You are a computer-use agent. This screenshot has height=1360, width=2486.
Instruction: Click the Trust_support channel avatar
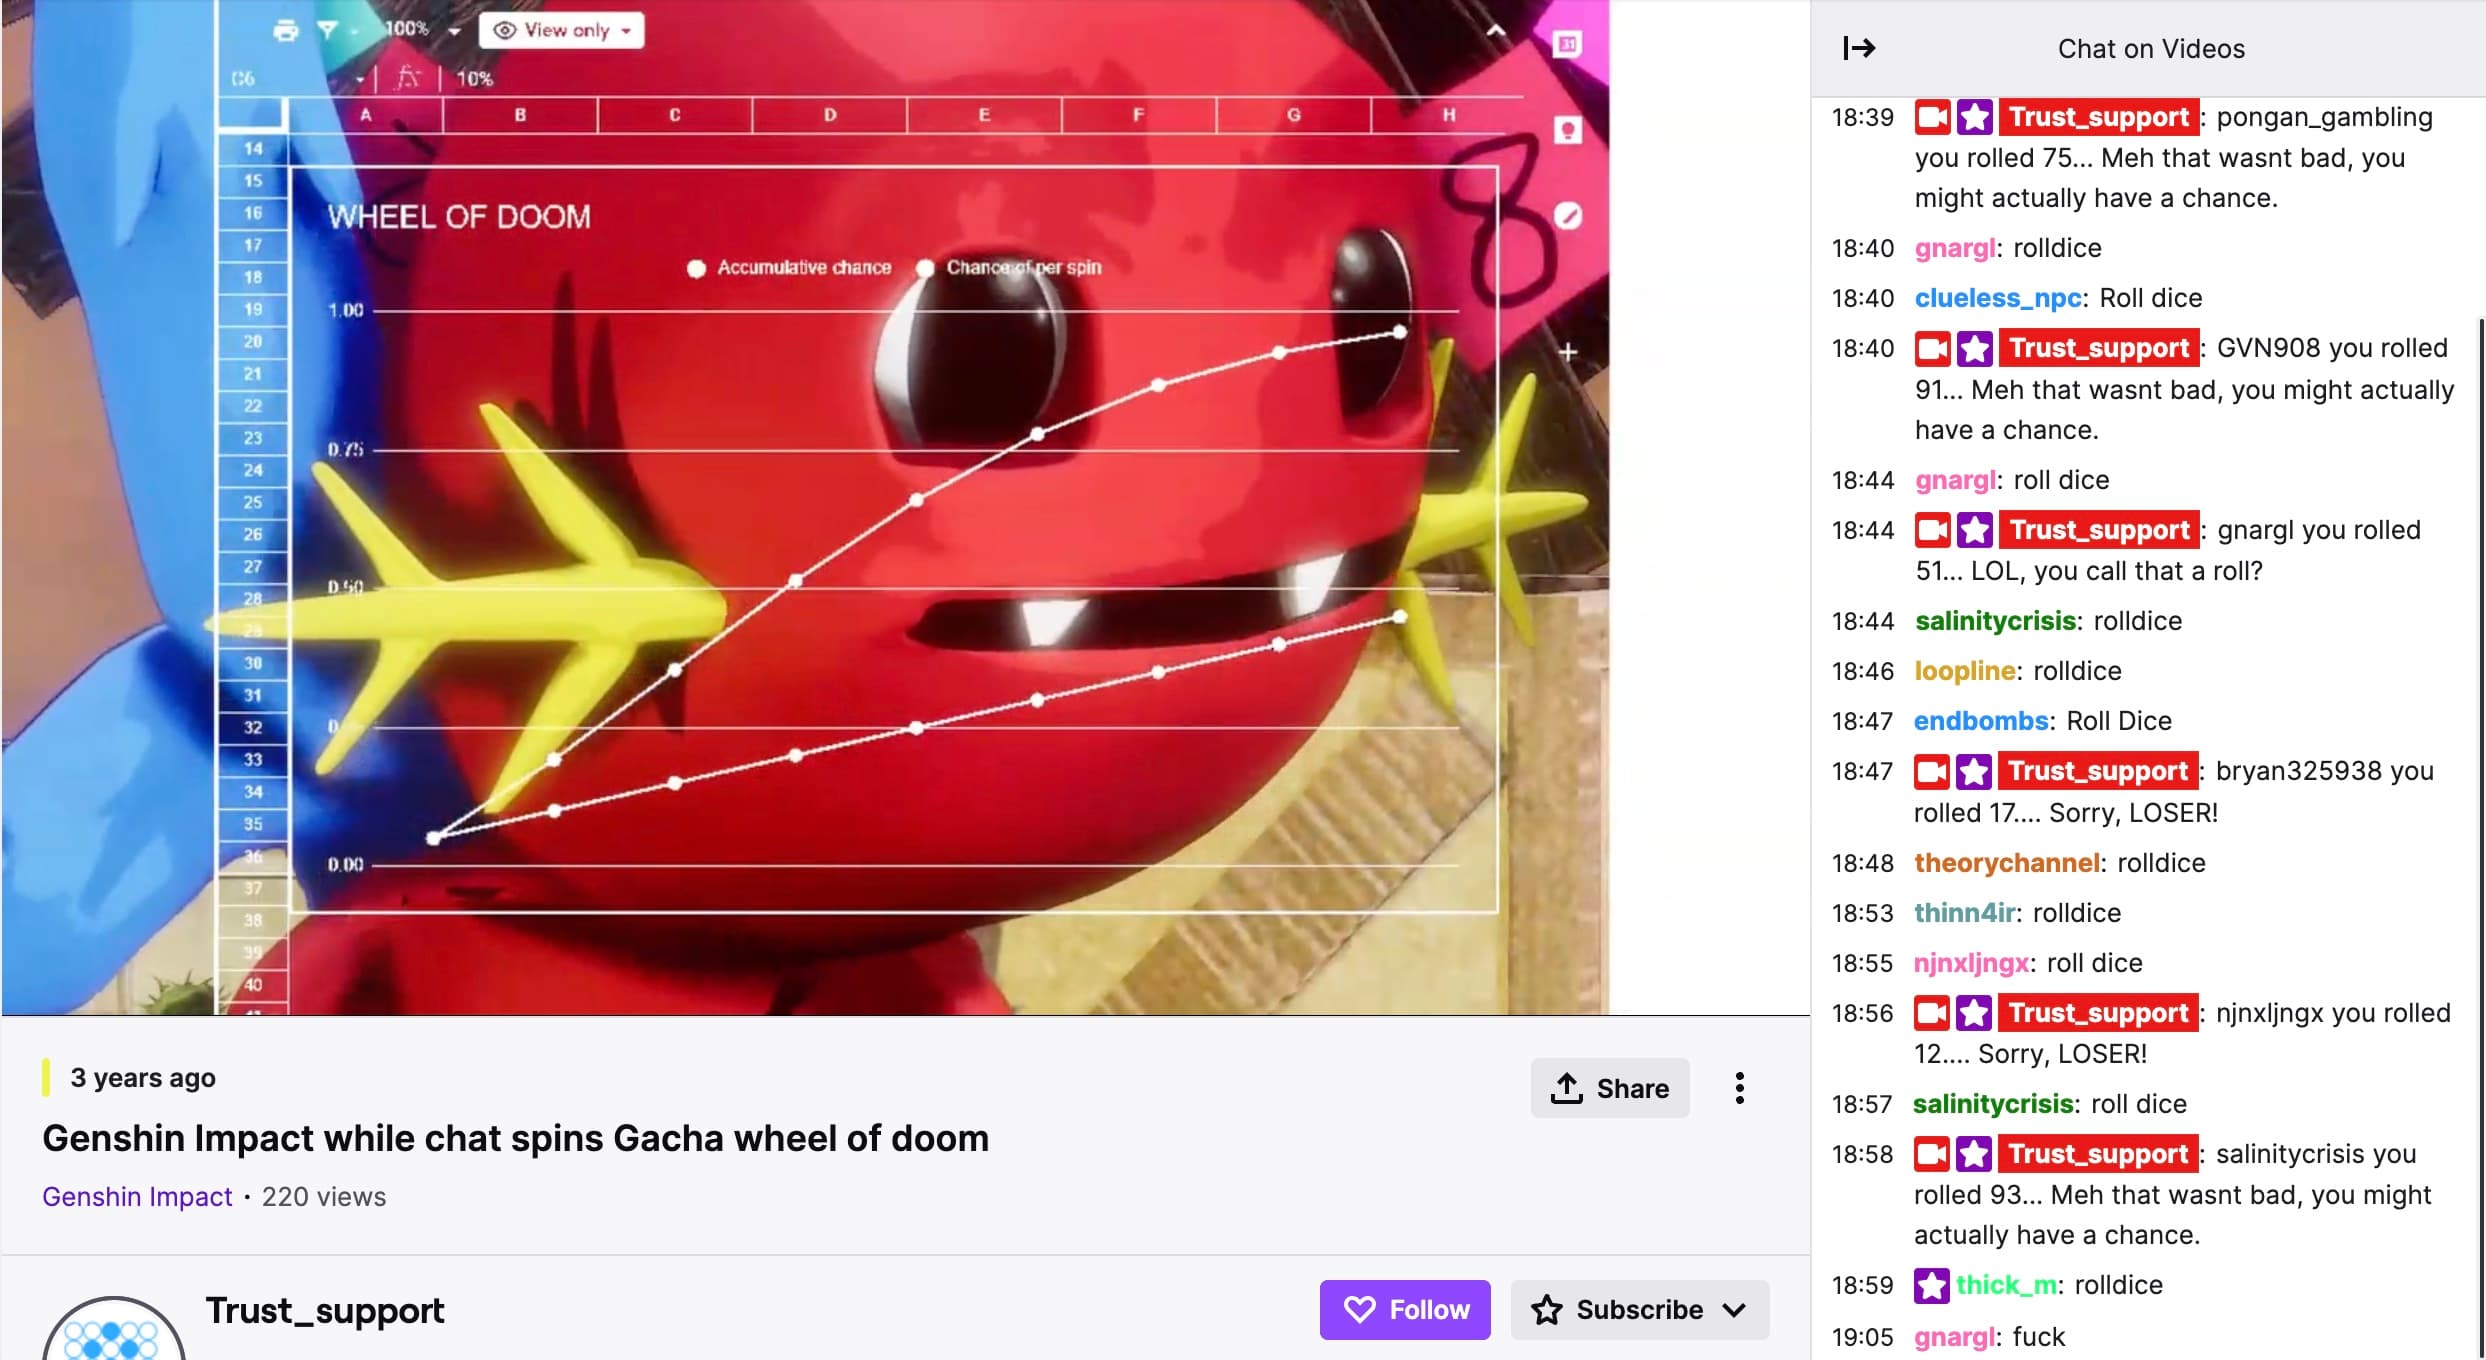(x=113, y=1330)
